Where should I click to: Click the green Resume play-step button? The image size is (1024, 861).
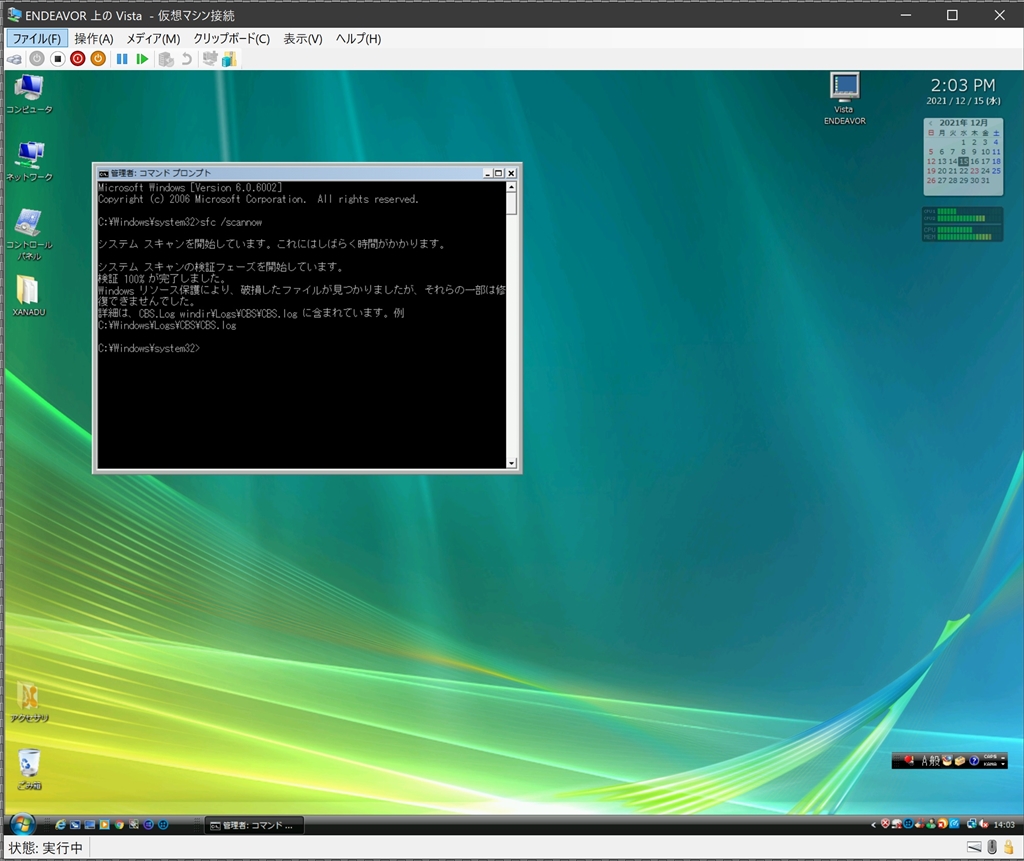(x=142, y=59)
